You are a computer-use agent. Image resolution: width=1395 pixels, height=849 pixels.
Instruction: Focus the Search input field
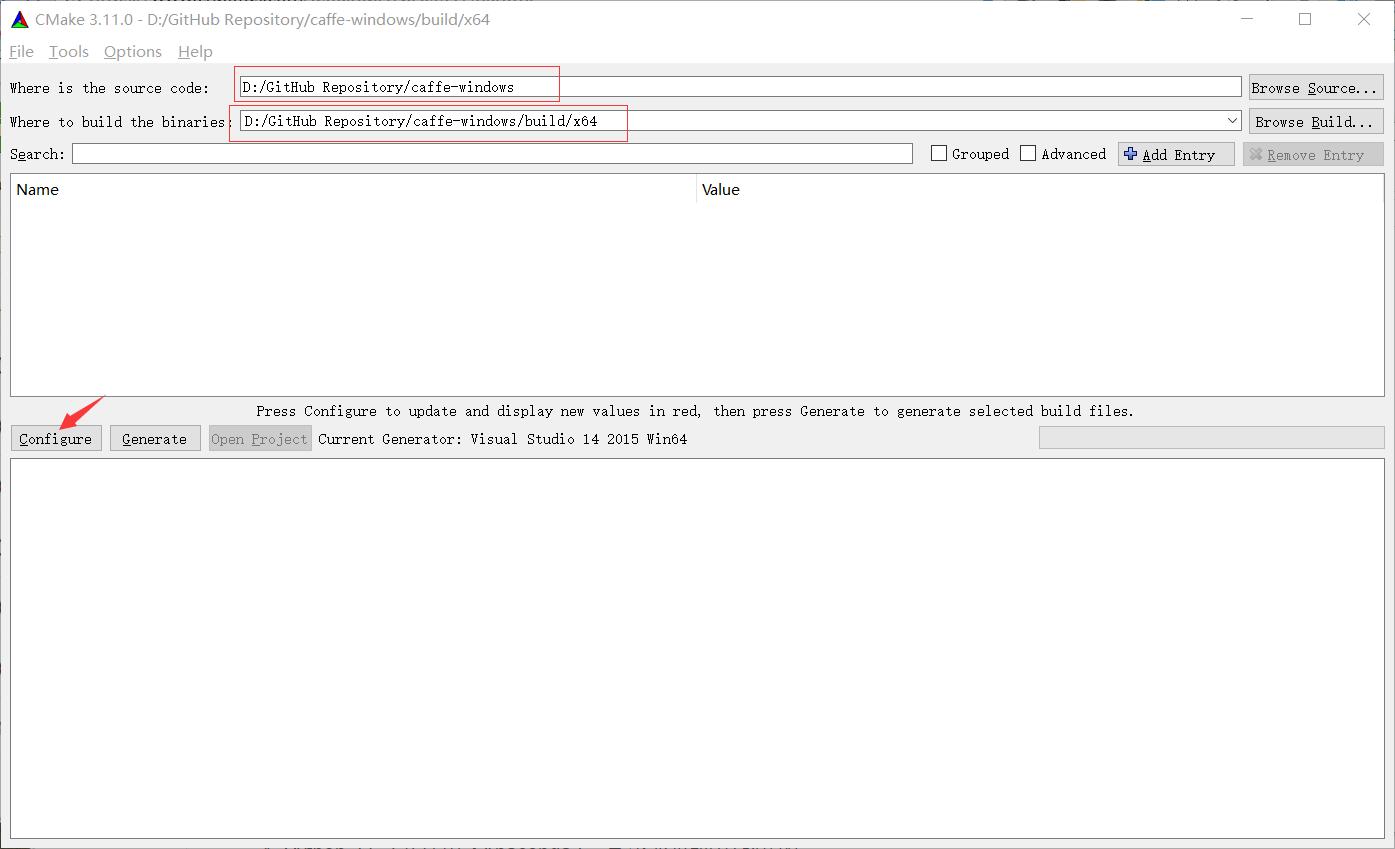[492, 154]
